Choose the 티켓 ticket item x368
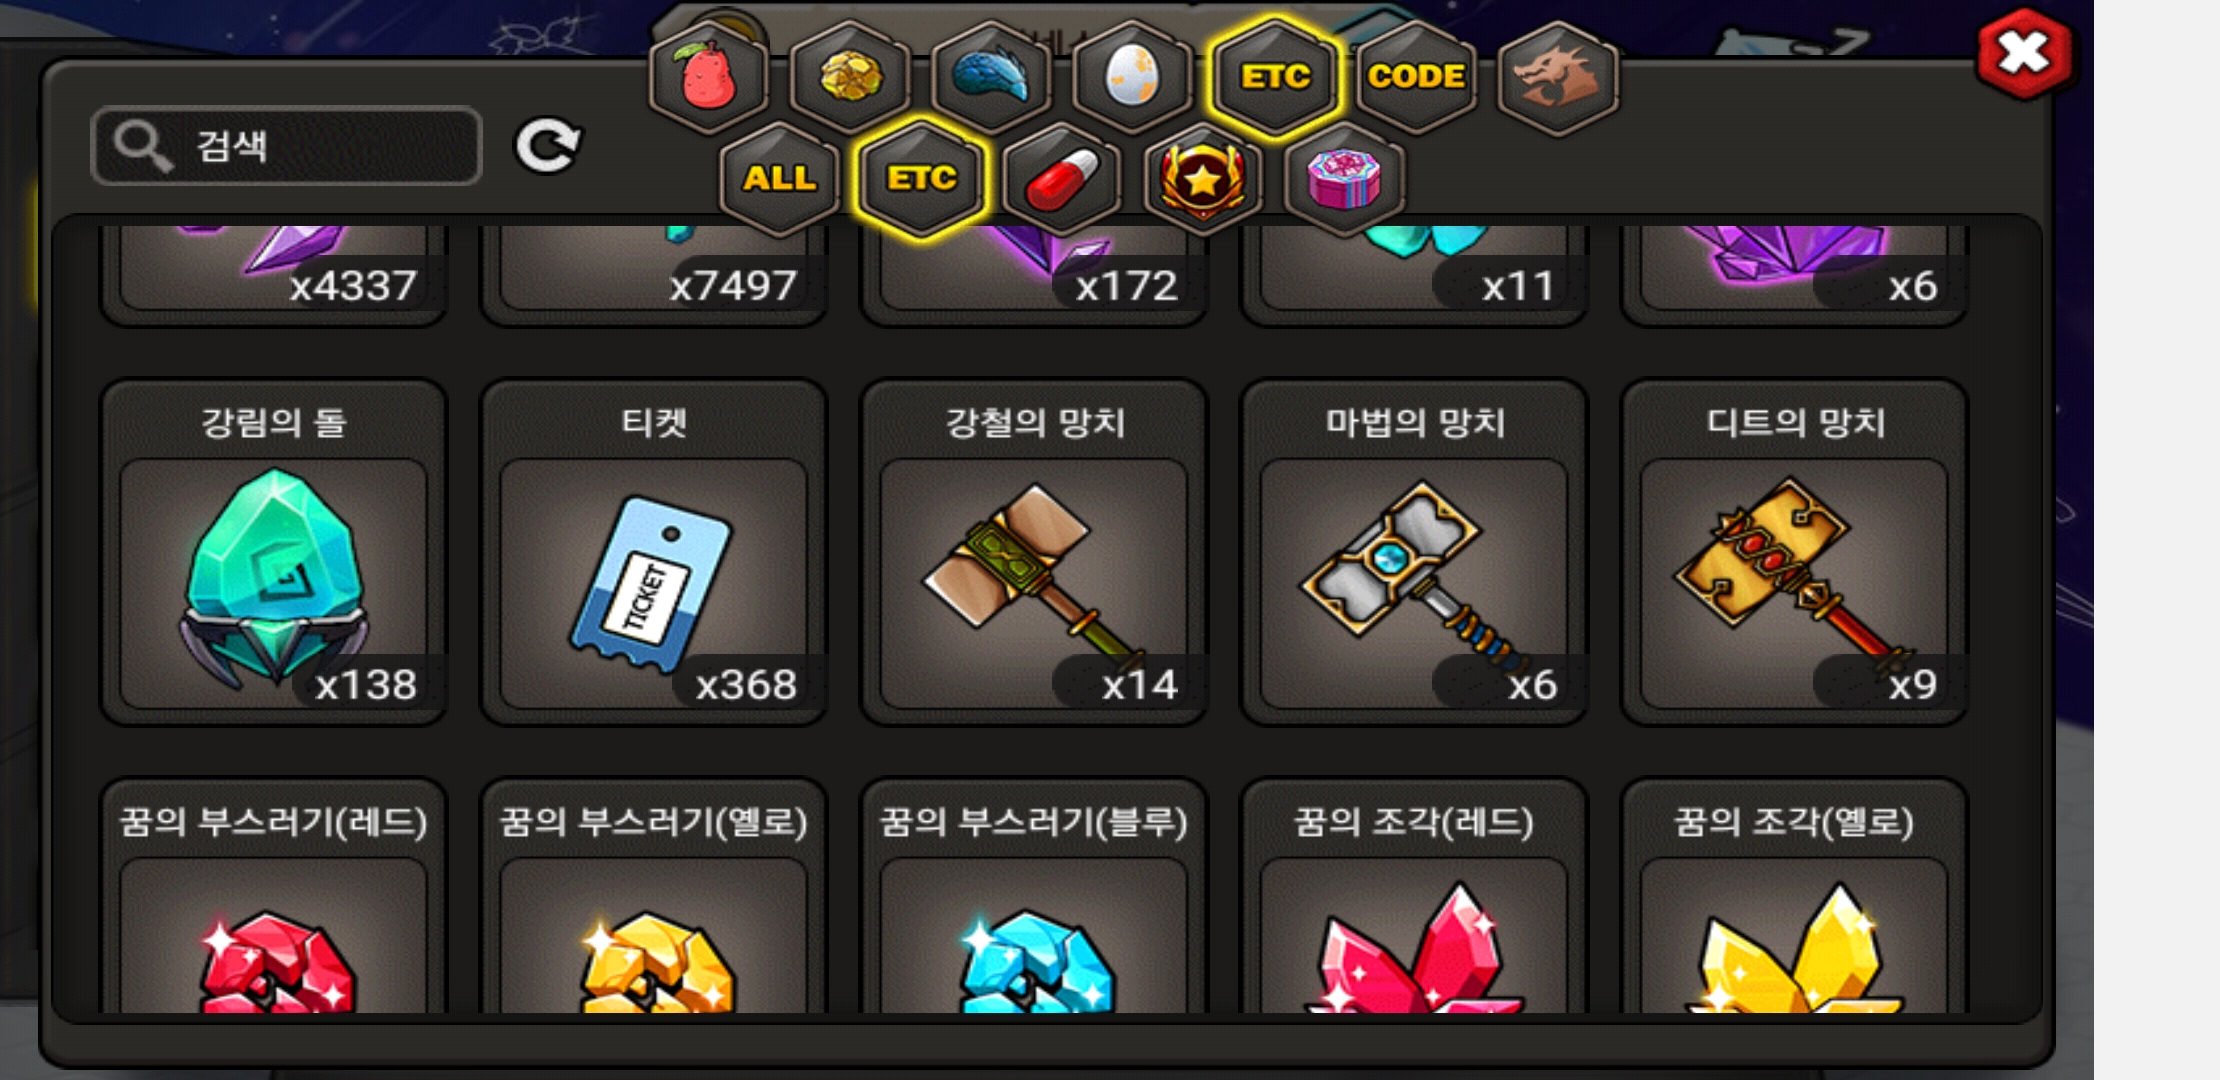Viewport: 2220px width, 1080px height. click(x=654, y=552)
